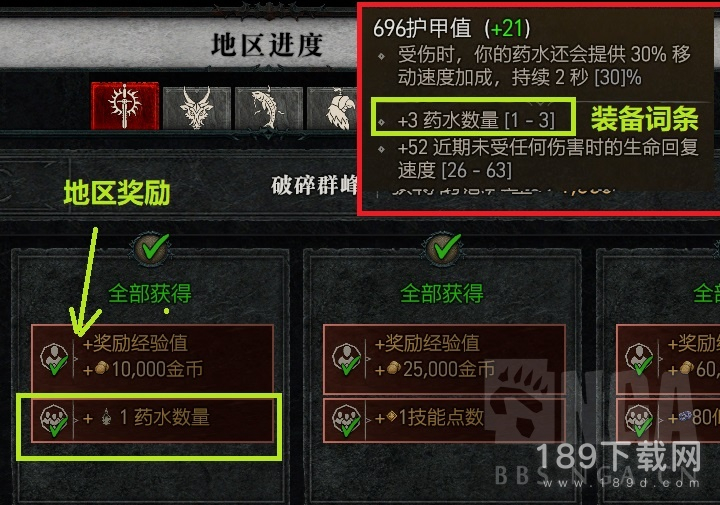Click the 地区进度 title header

pyautogui.click(x=267, y=45)
